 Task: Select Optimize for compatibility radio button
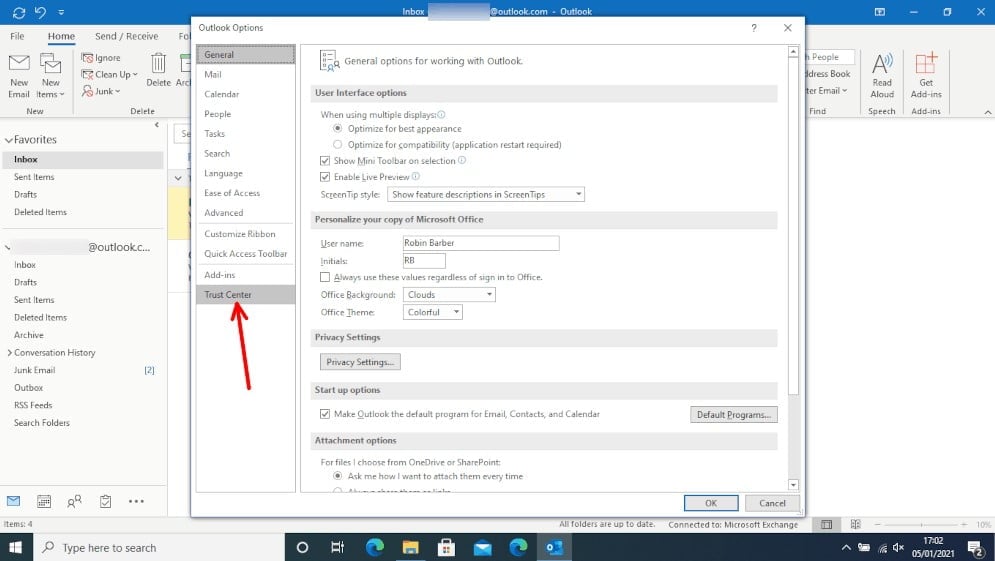click(338, 145)
